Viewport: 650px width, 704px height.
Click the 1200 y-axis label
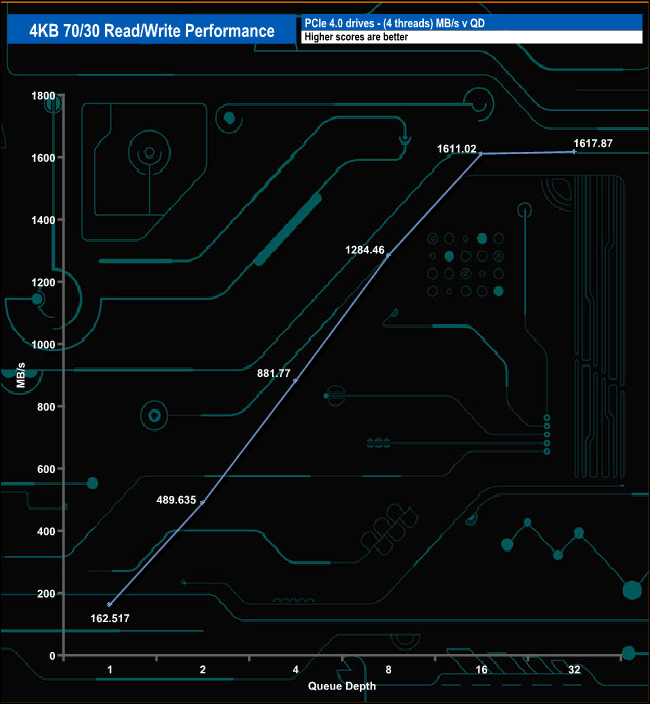point(43,282)
